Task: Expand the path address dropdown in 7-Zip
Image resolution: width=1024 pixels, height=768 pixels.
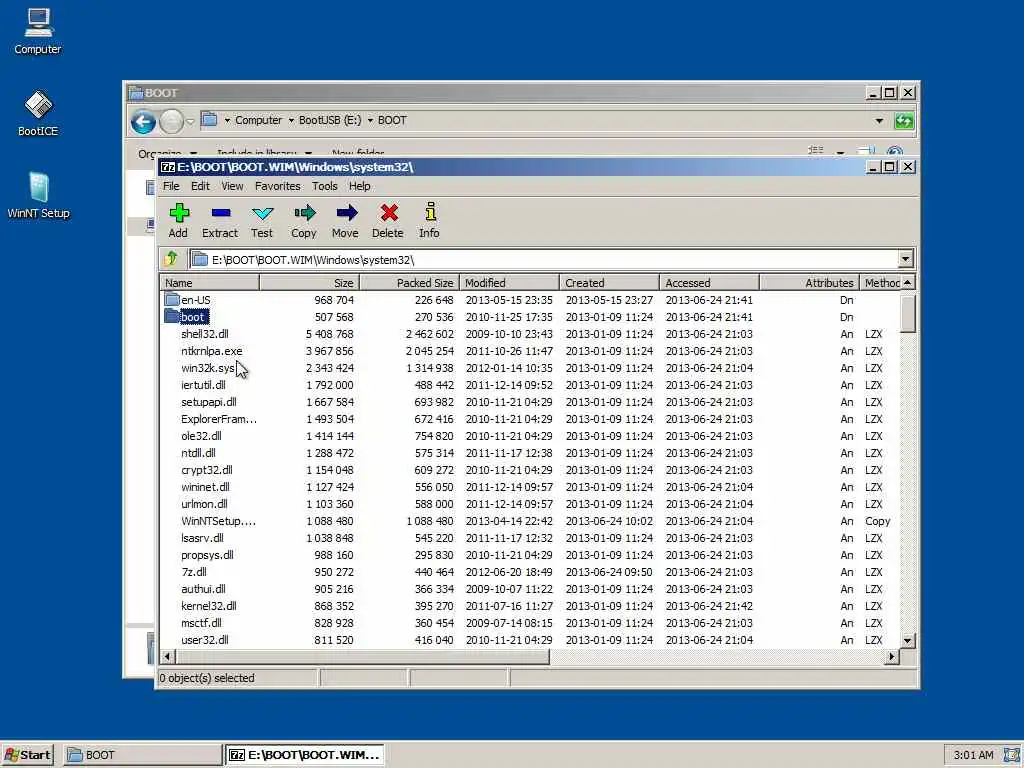Action: tap(905, 259)
